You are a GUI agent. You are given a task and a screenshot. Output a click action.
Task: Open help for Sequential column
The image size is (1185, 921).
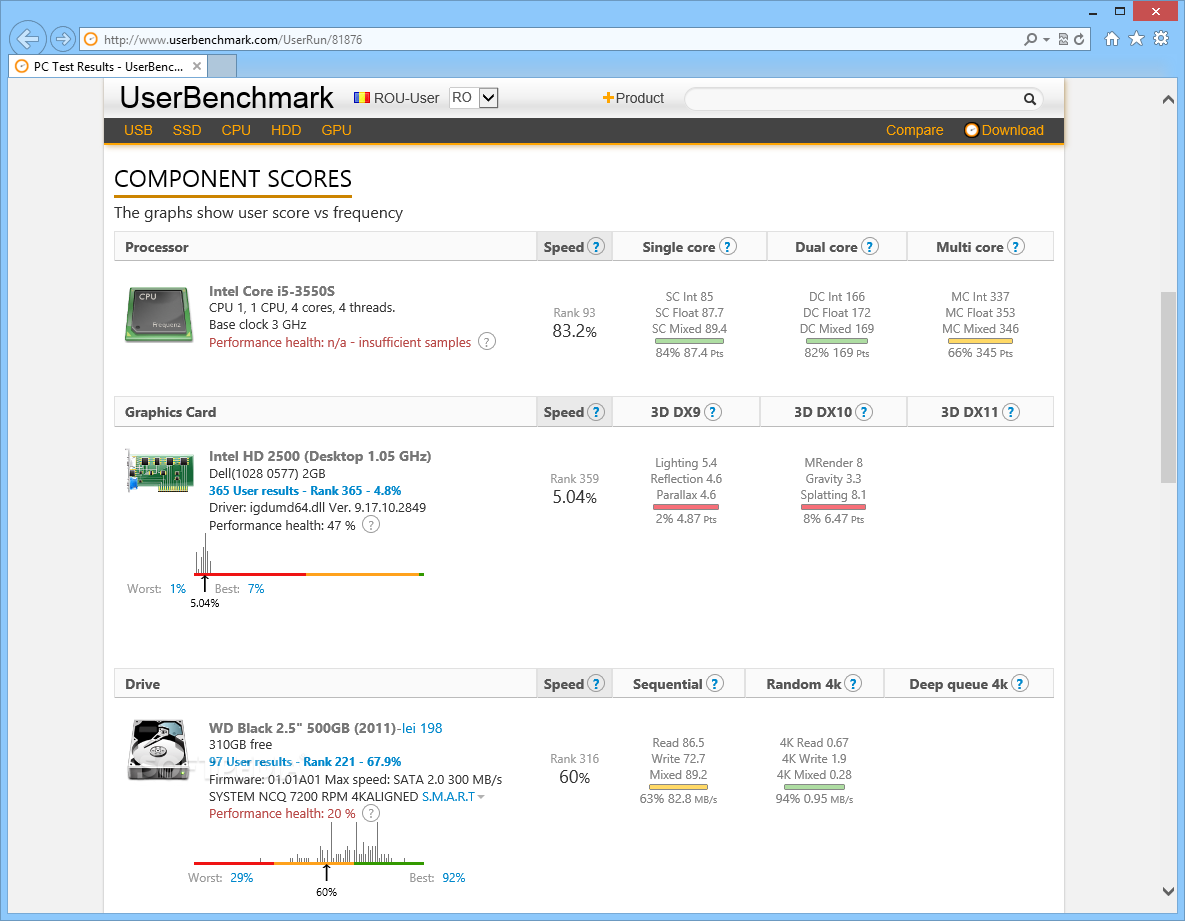[x=714, y=683]
